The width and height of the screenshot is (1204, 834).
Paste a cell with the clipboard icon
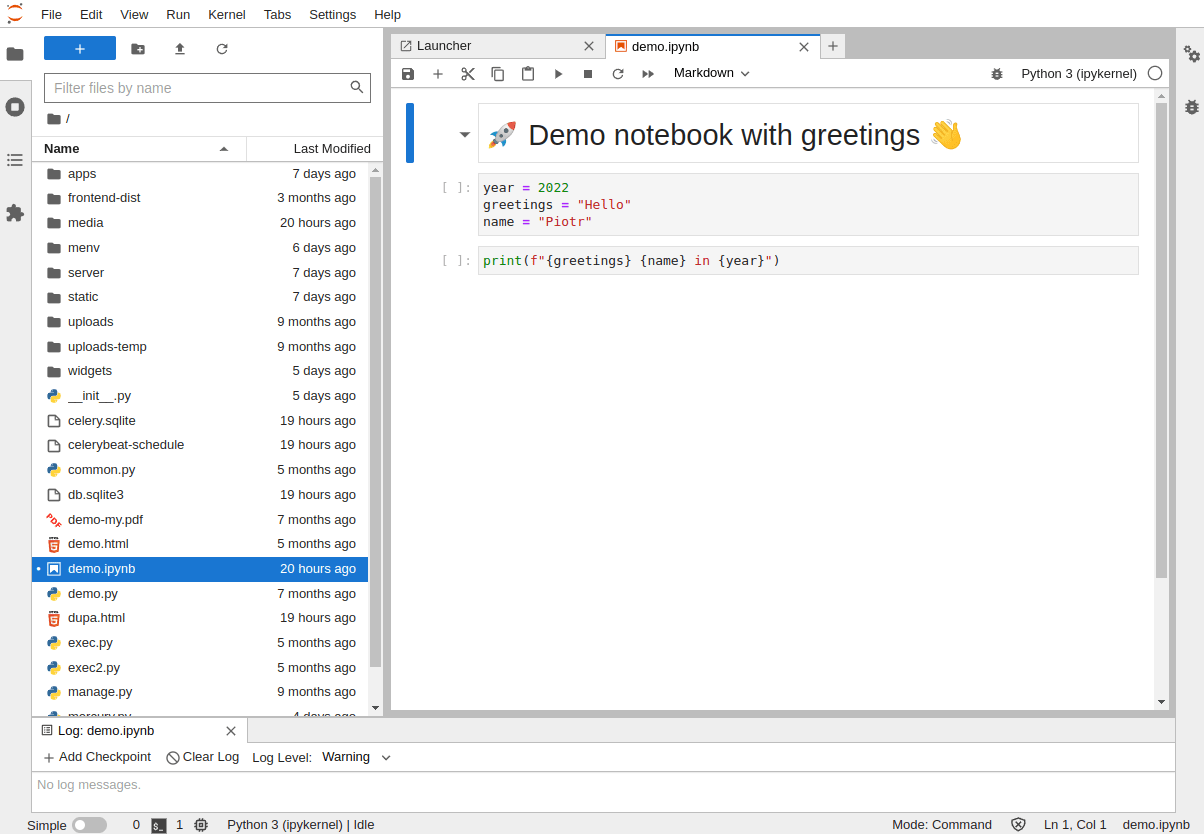pyautogui.click(x=528, y=73)
